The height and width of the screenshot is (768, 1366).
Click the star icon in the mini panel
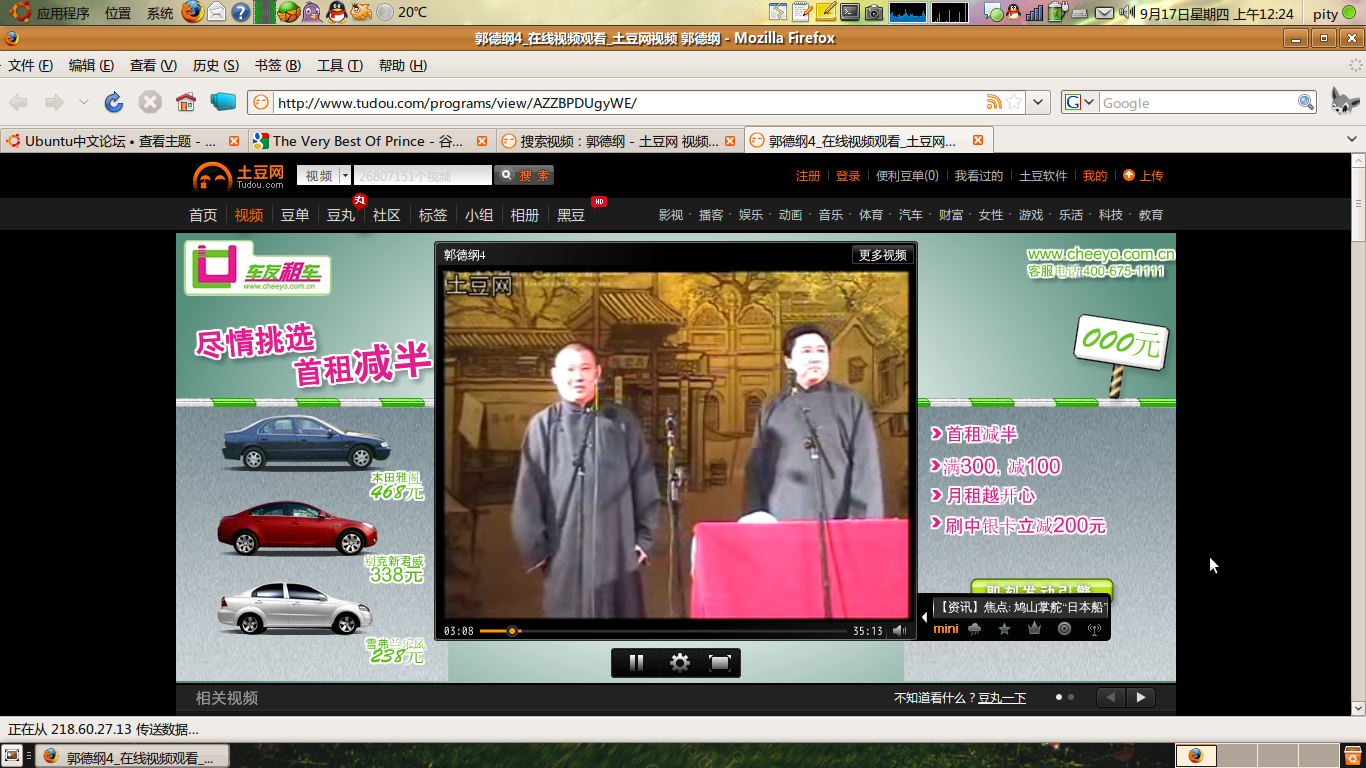coord(1005,629)
